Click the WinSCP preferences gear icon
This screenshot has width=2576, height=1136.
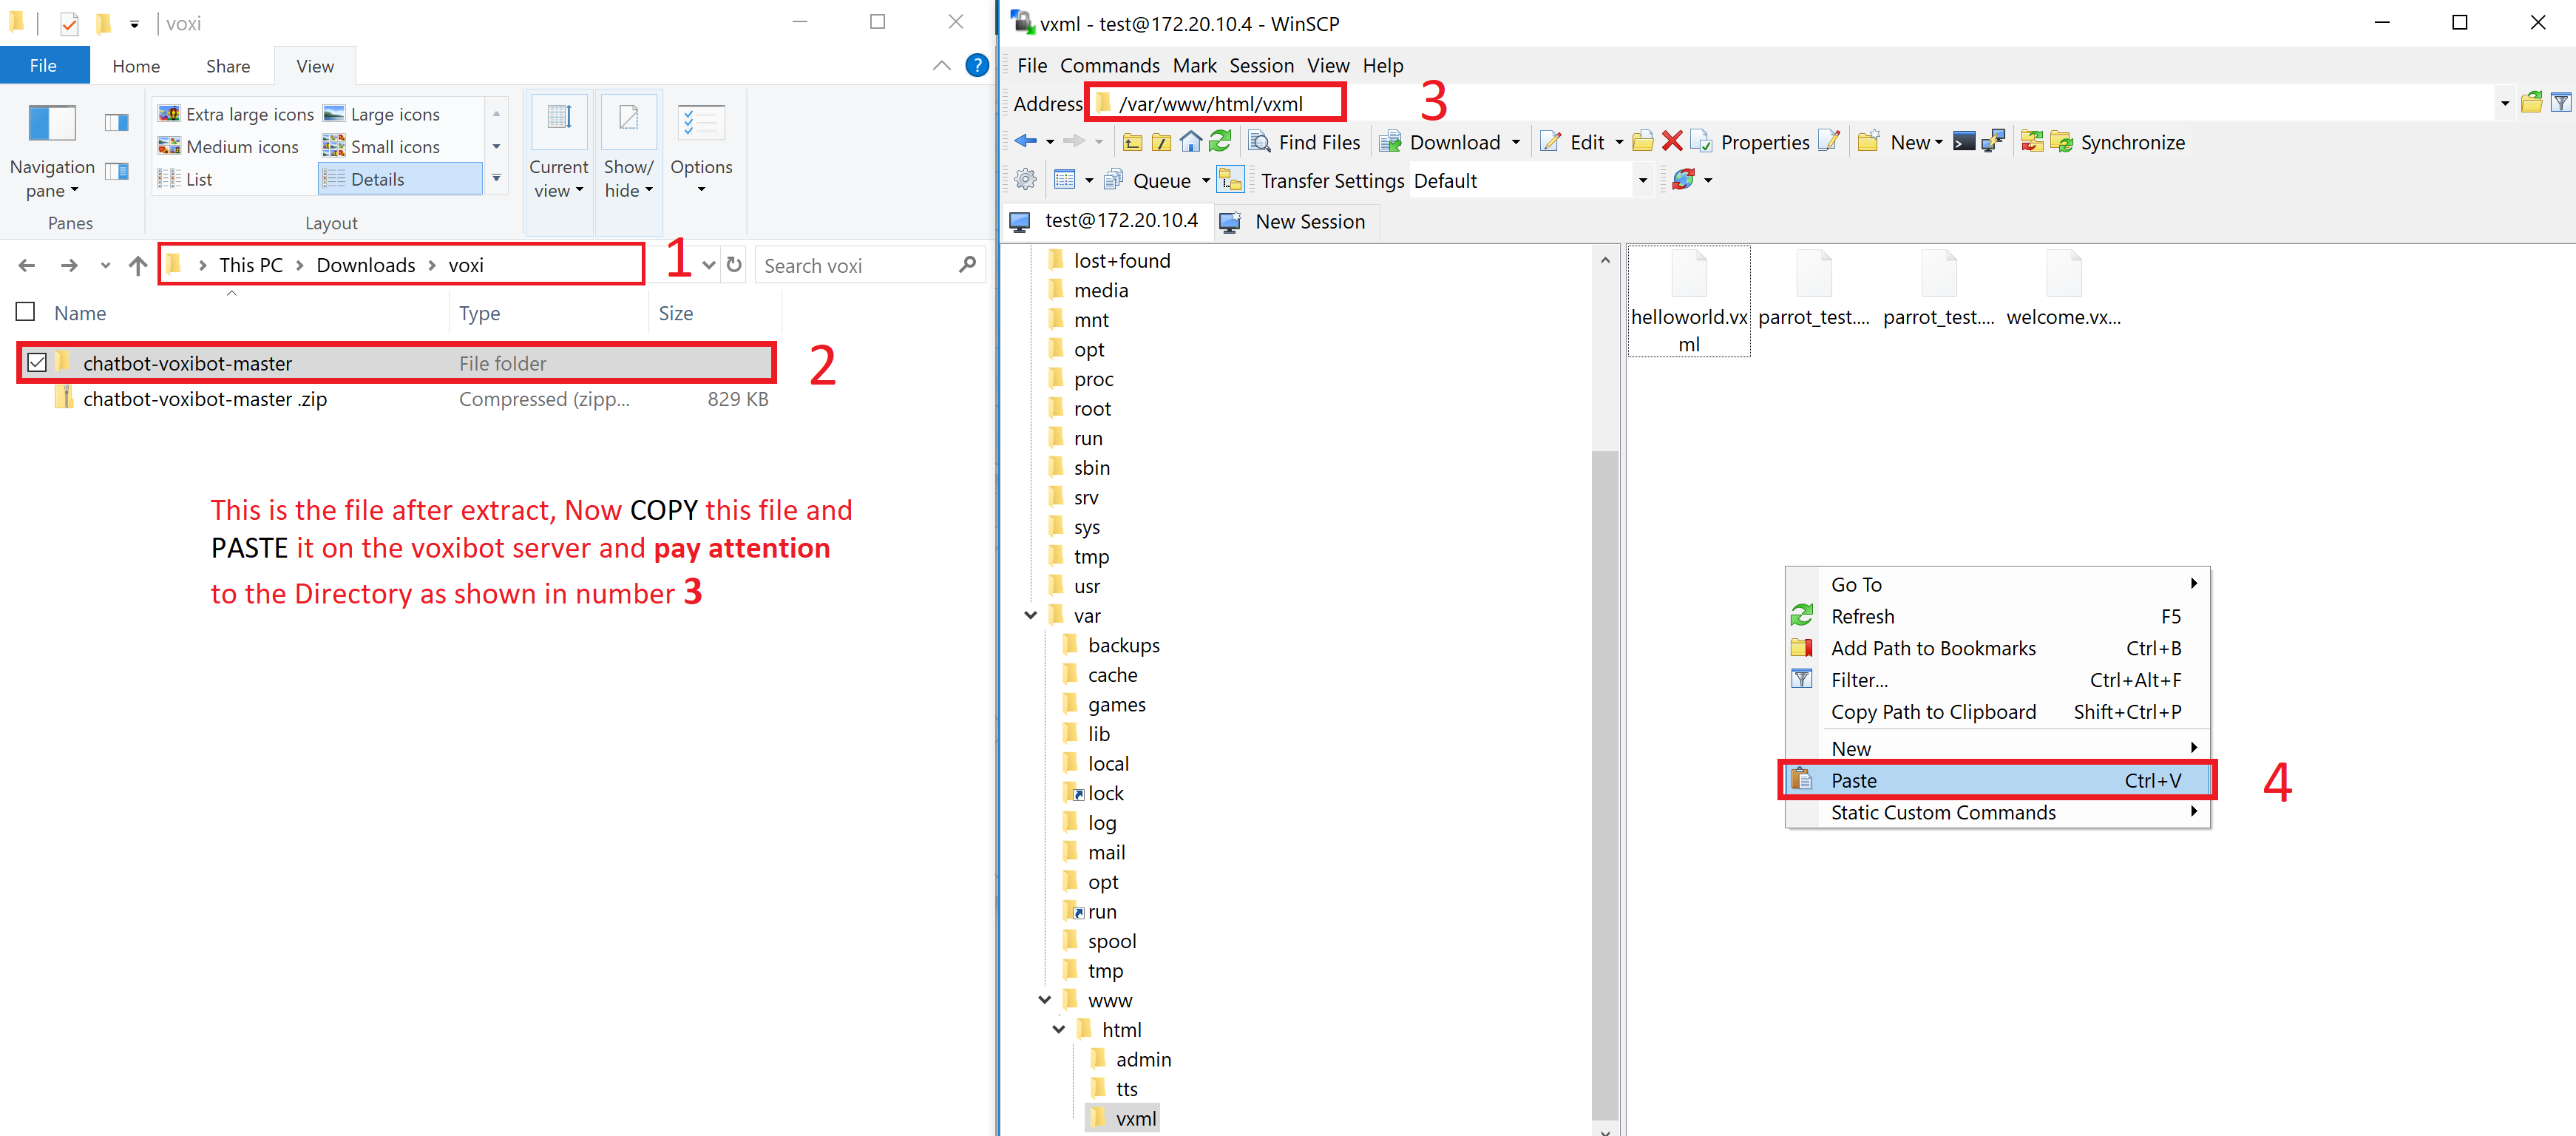[x=1025, y=180]
